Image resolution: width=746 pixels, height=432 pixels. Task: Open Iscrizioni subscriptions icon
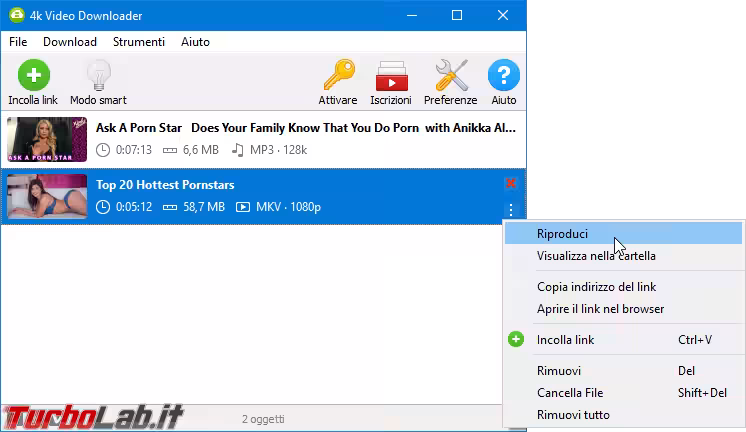pos(390,76)
